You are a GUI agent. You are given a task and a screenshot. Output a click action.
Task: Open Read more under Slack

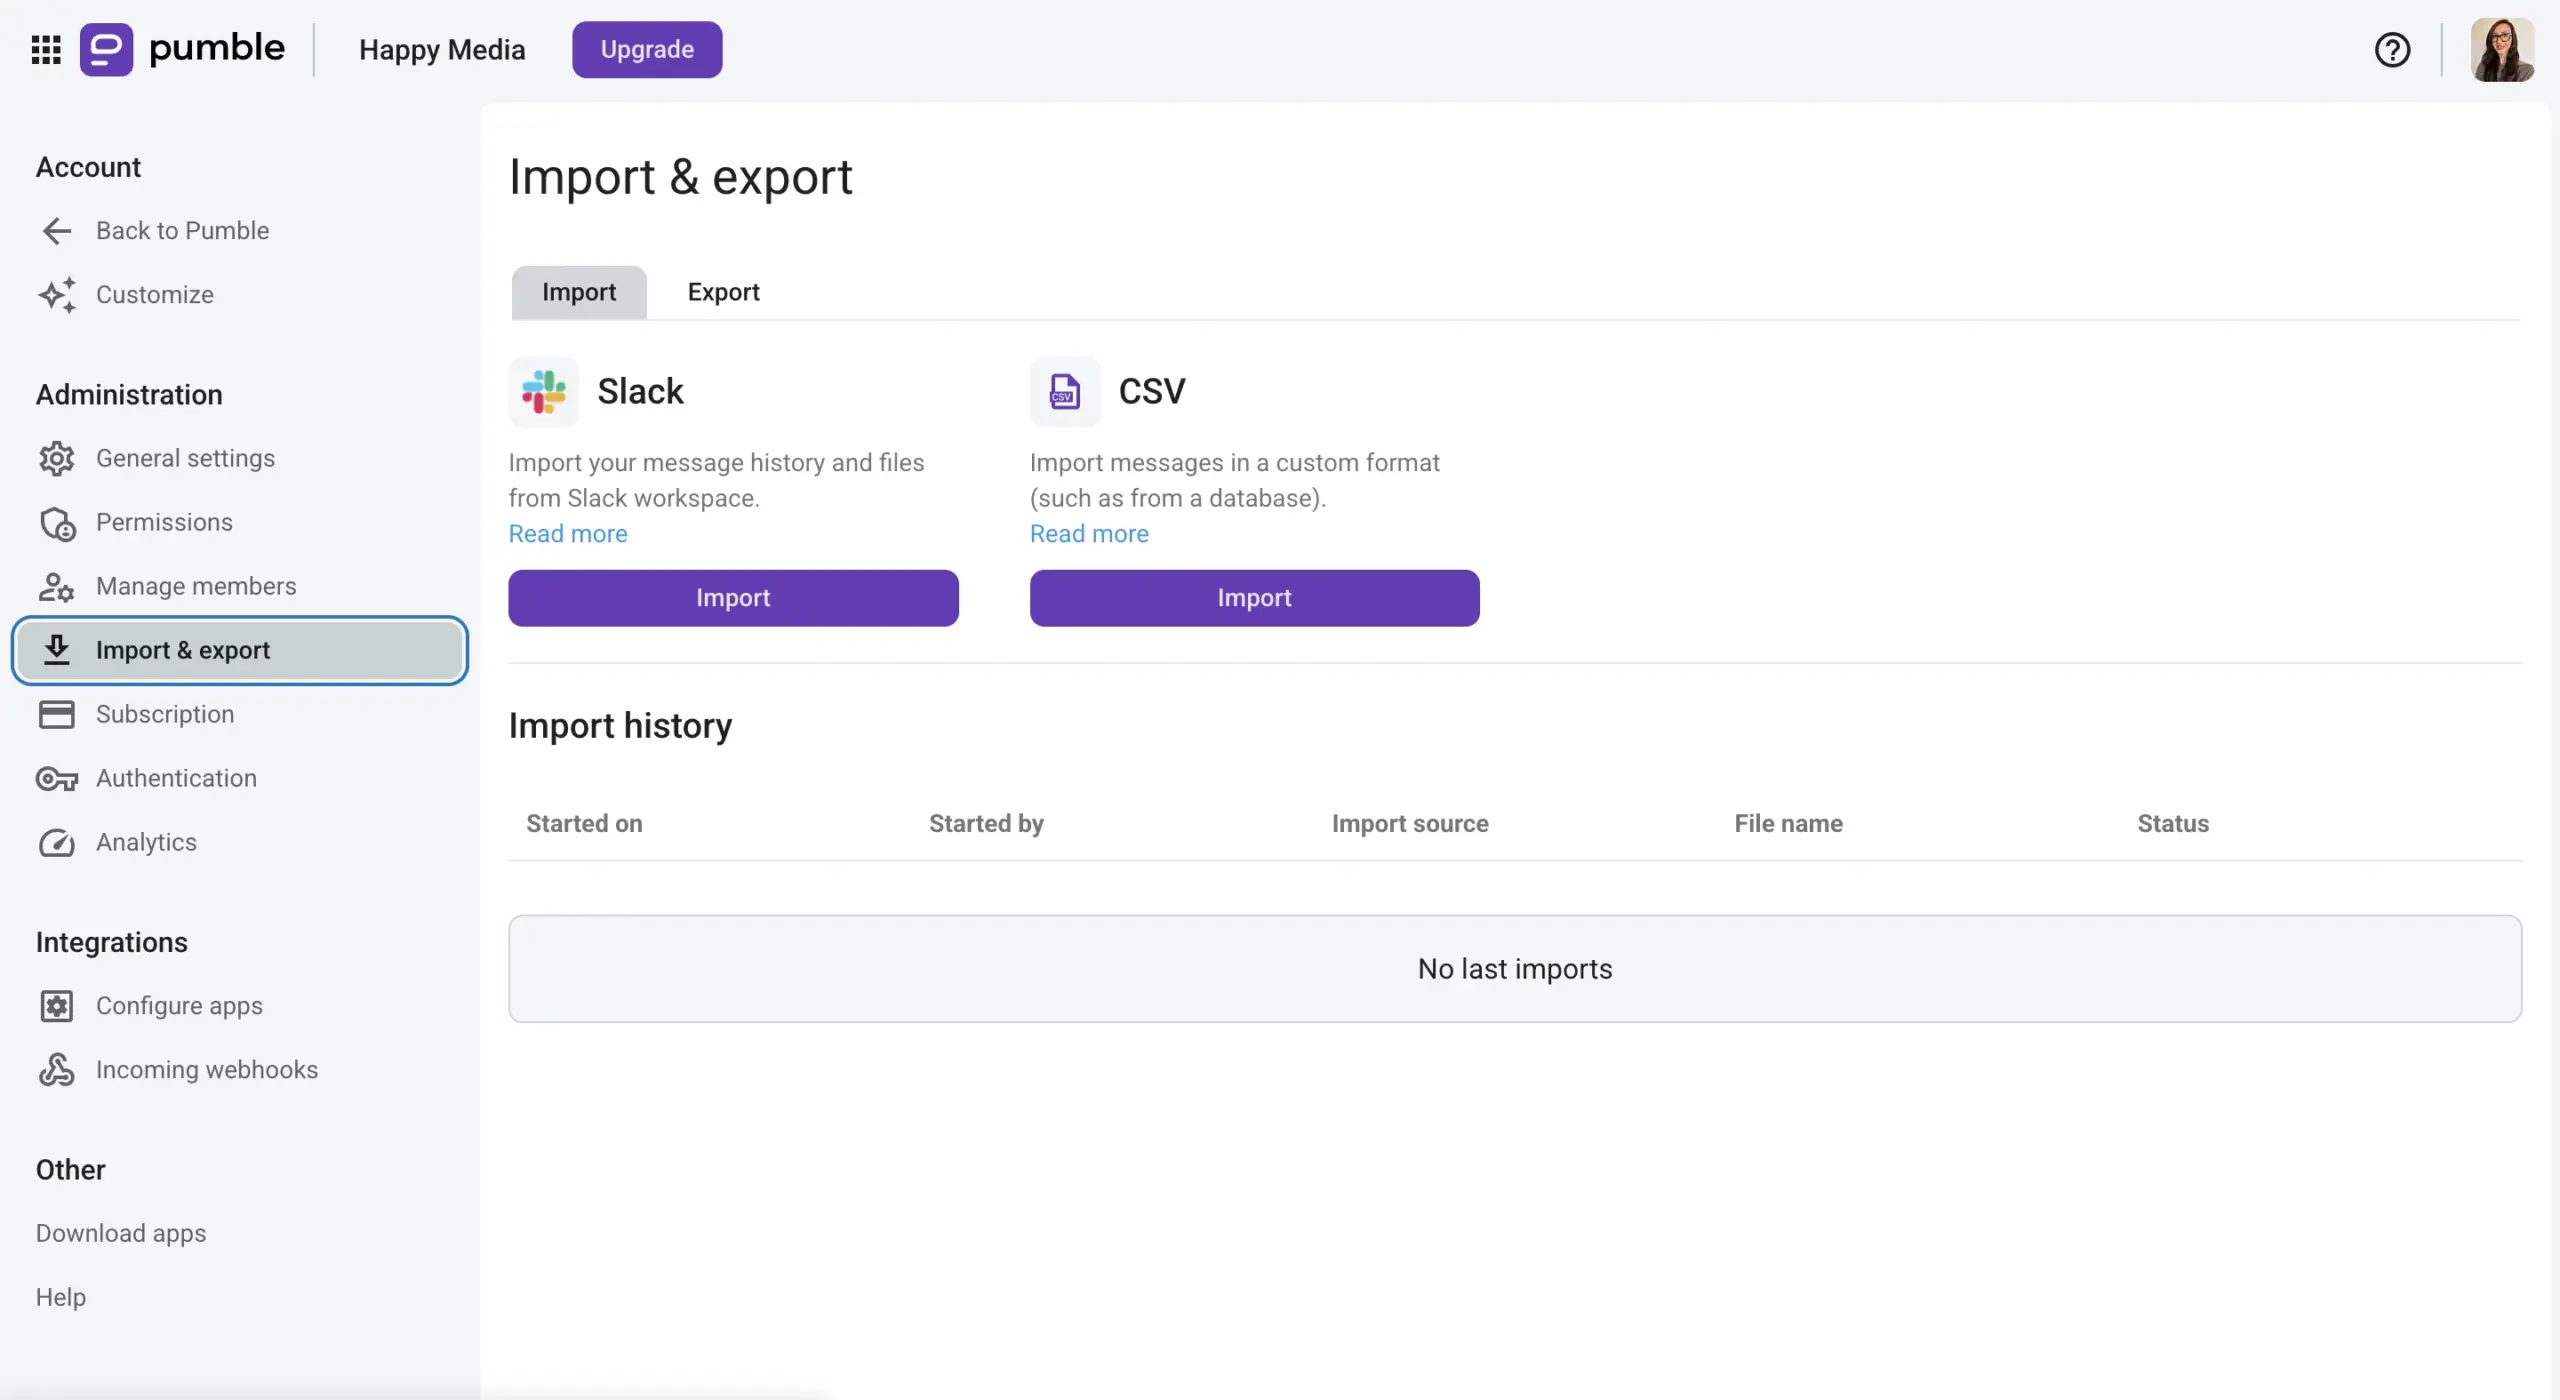(568, 534)
